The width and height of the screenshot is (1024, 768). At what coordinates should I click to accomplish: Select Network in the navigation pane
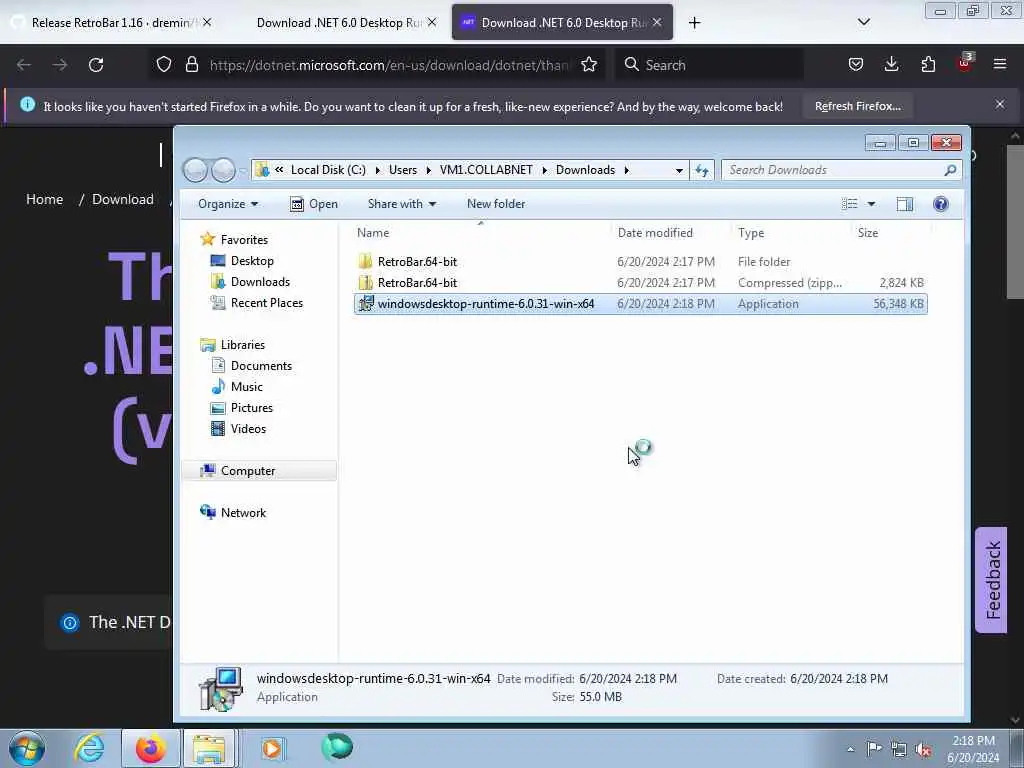pyautogui.click(x=243, y=513)
